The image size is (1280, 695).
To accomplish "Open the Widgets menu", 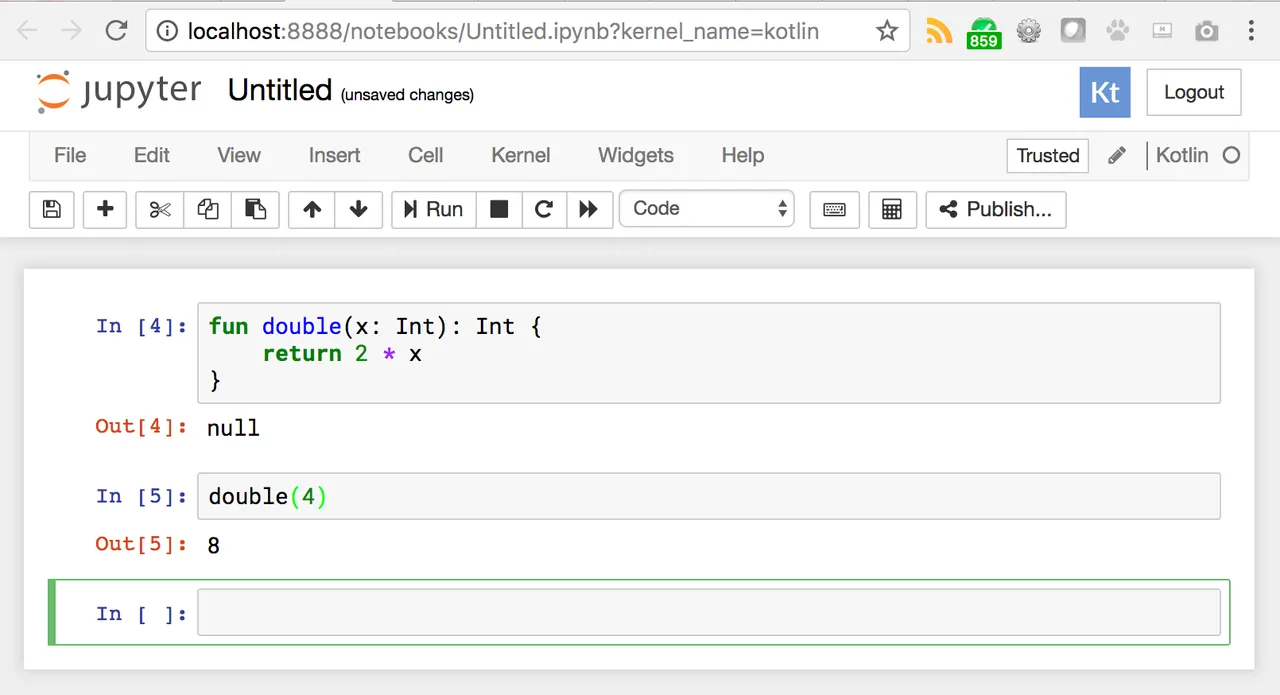I will coord(636,155).
